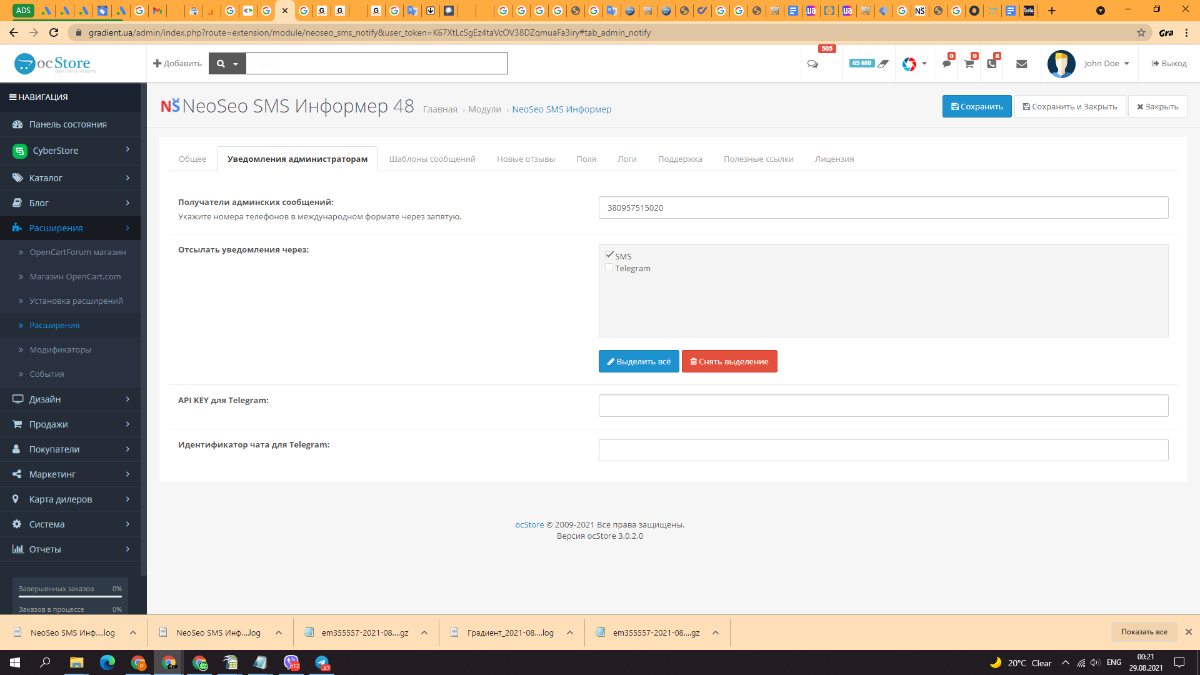Click the Сохранить и Закрыть button

point(1069,106)
